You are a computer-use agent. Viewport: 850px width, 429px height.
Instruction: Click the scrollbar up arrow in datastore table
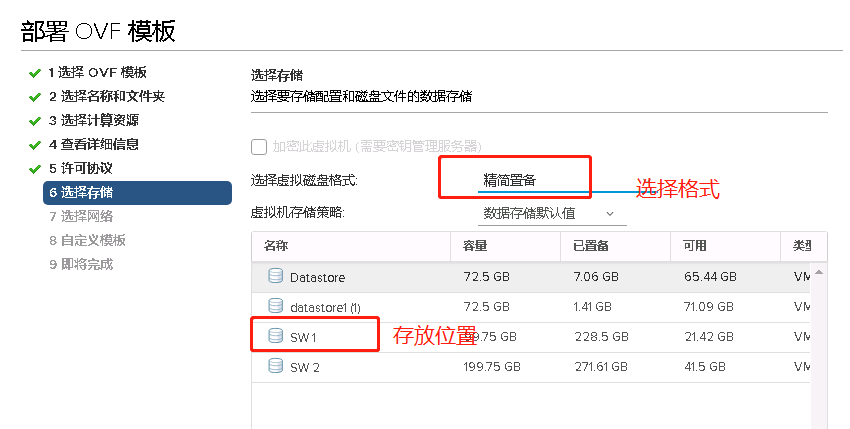(820, 272)
